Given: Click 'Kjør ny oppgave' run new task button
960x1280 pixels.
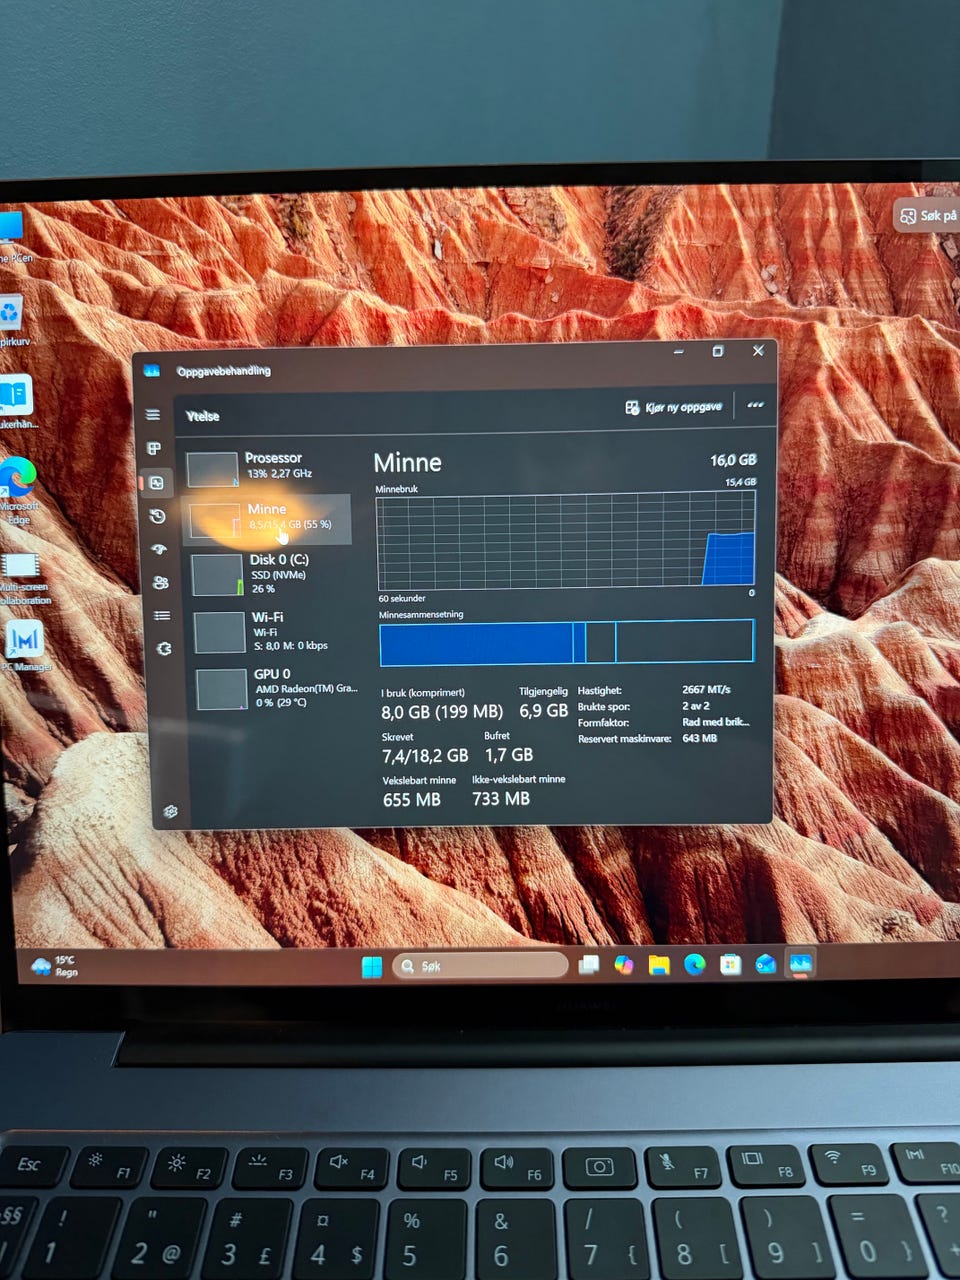Looking at the screenshot, I should coord(674,407).
